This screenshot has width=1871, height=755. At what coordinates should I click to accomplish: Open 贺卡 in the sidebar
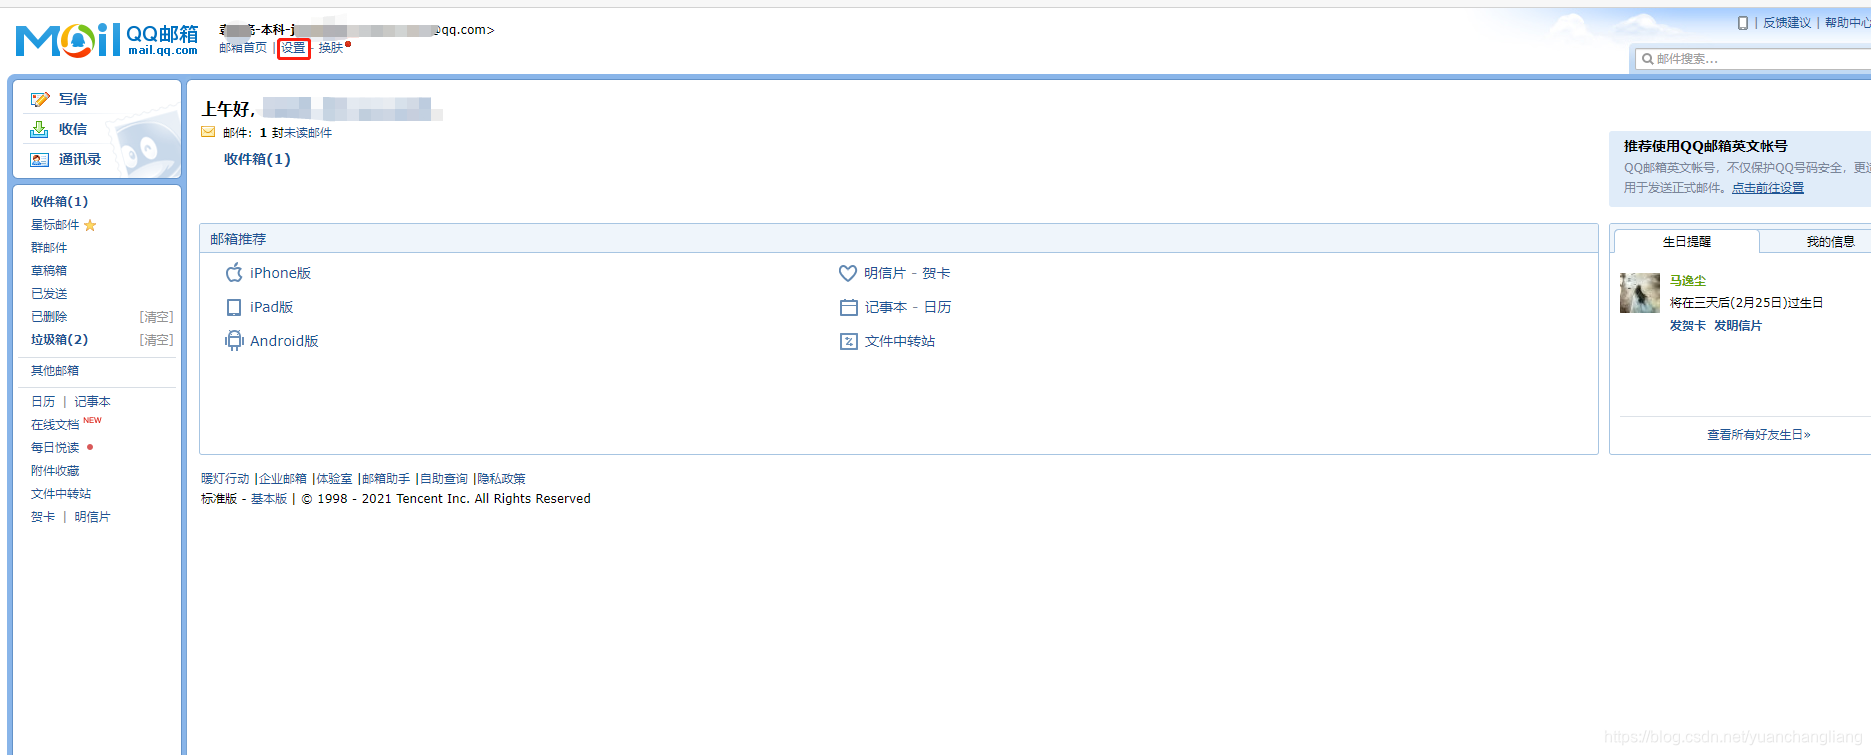point(43,517)
